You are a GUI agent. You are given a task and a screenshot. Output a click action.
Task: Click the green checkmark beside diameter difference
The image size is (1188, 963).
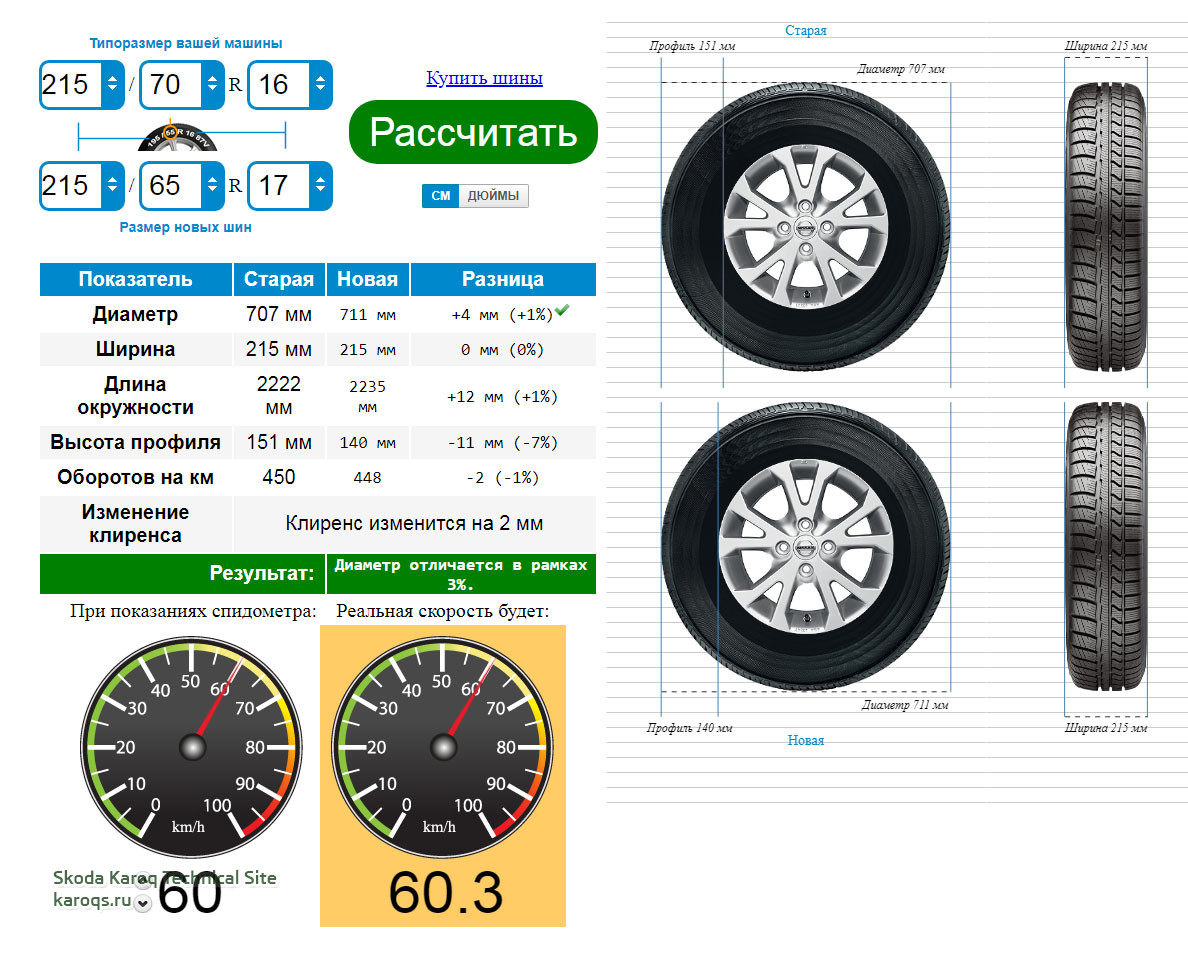(x=562, y=311)
